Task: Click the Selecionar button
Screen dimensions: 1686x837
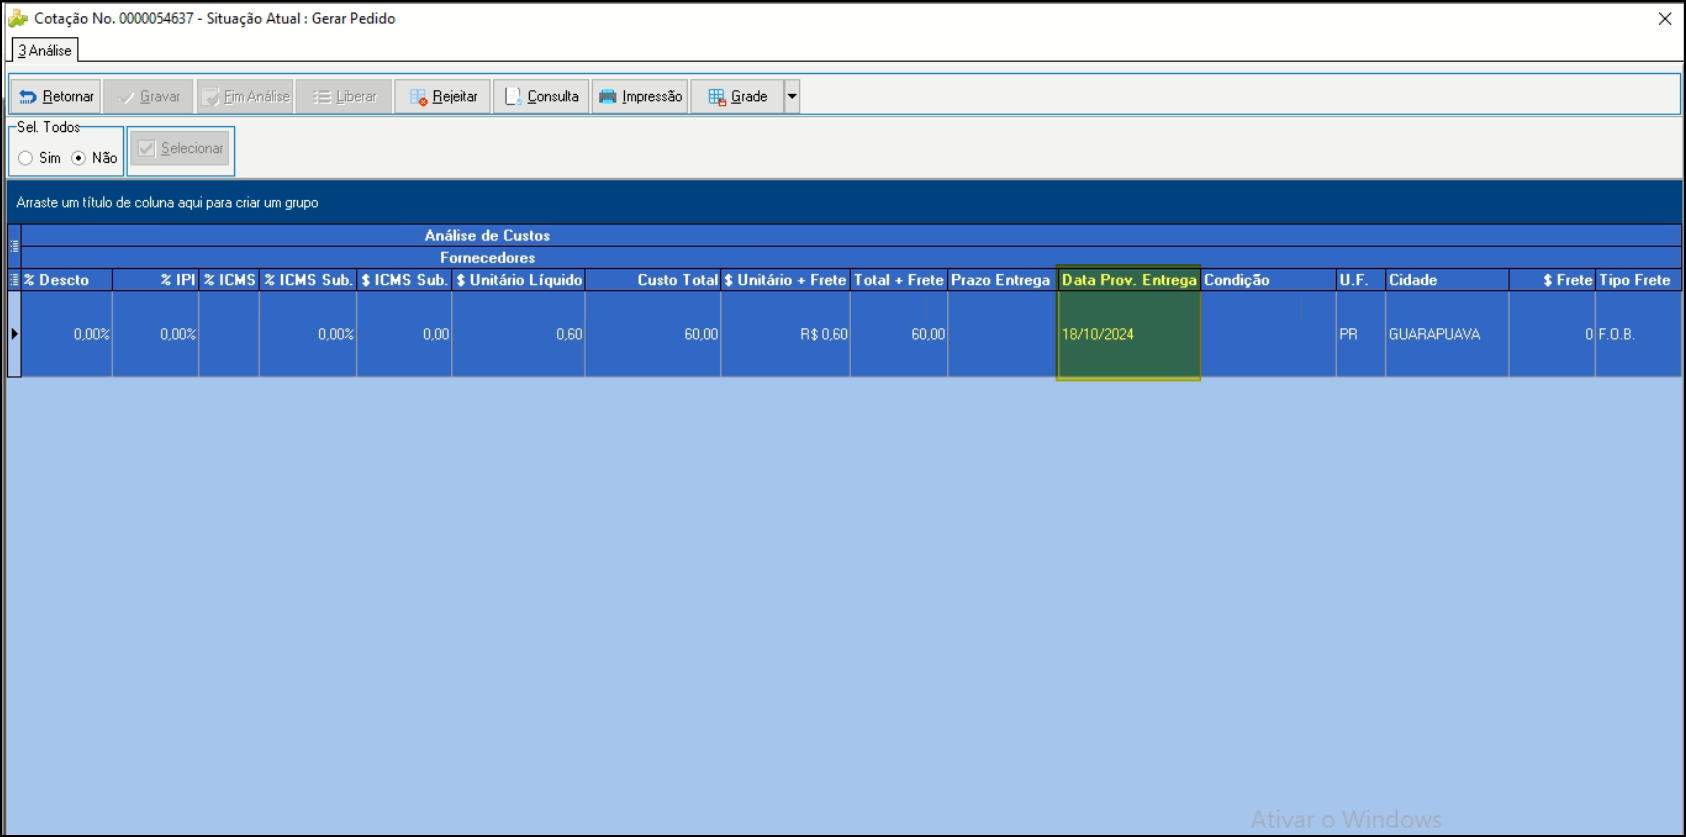Action: (x=181, y=149)
